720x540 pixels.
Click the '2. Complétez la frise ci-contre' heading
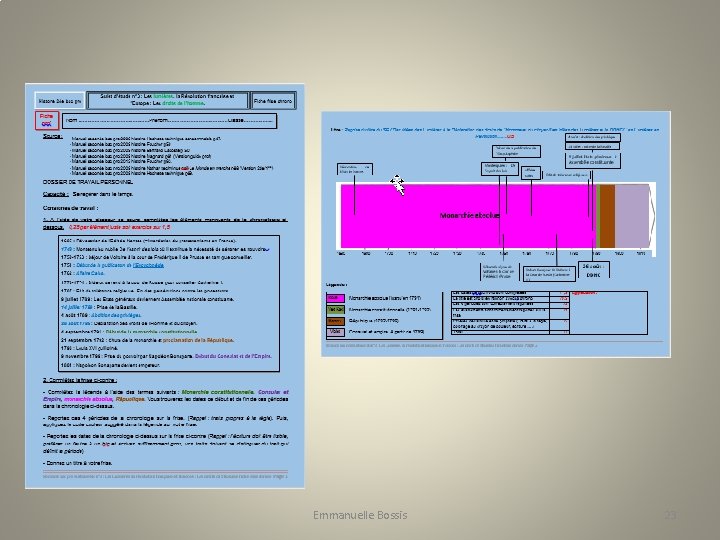(x=80, y=380)
